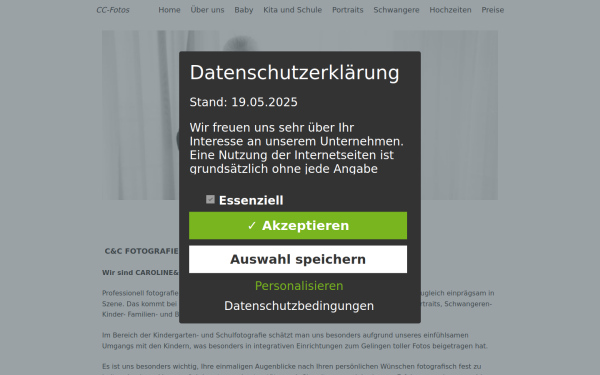Click the privacy intro paragraph in dialog

(x=297, y=148)
